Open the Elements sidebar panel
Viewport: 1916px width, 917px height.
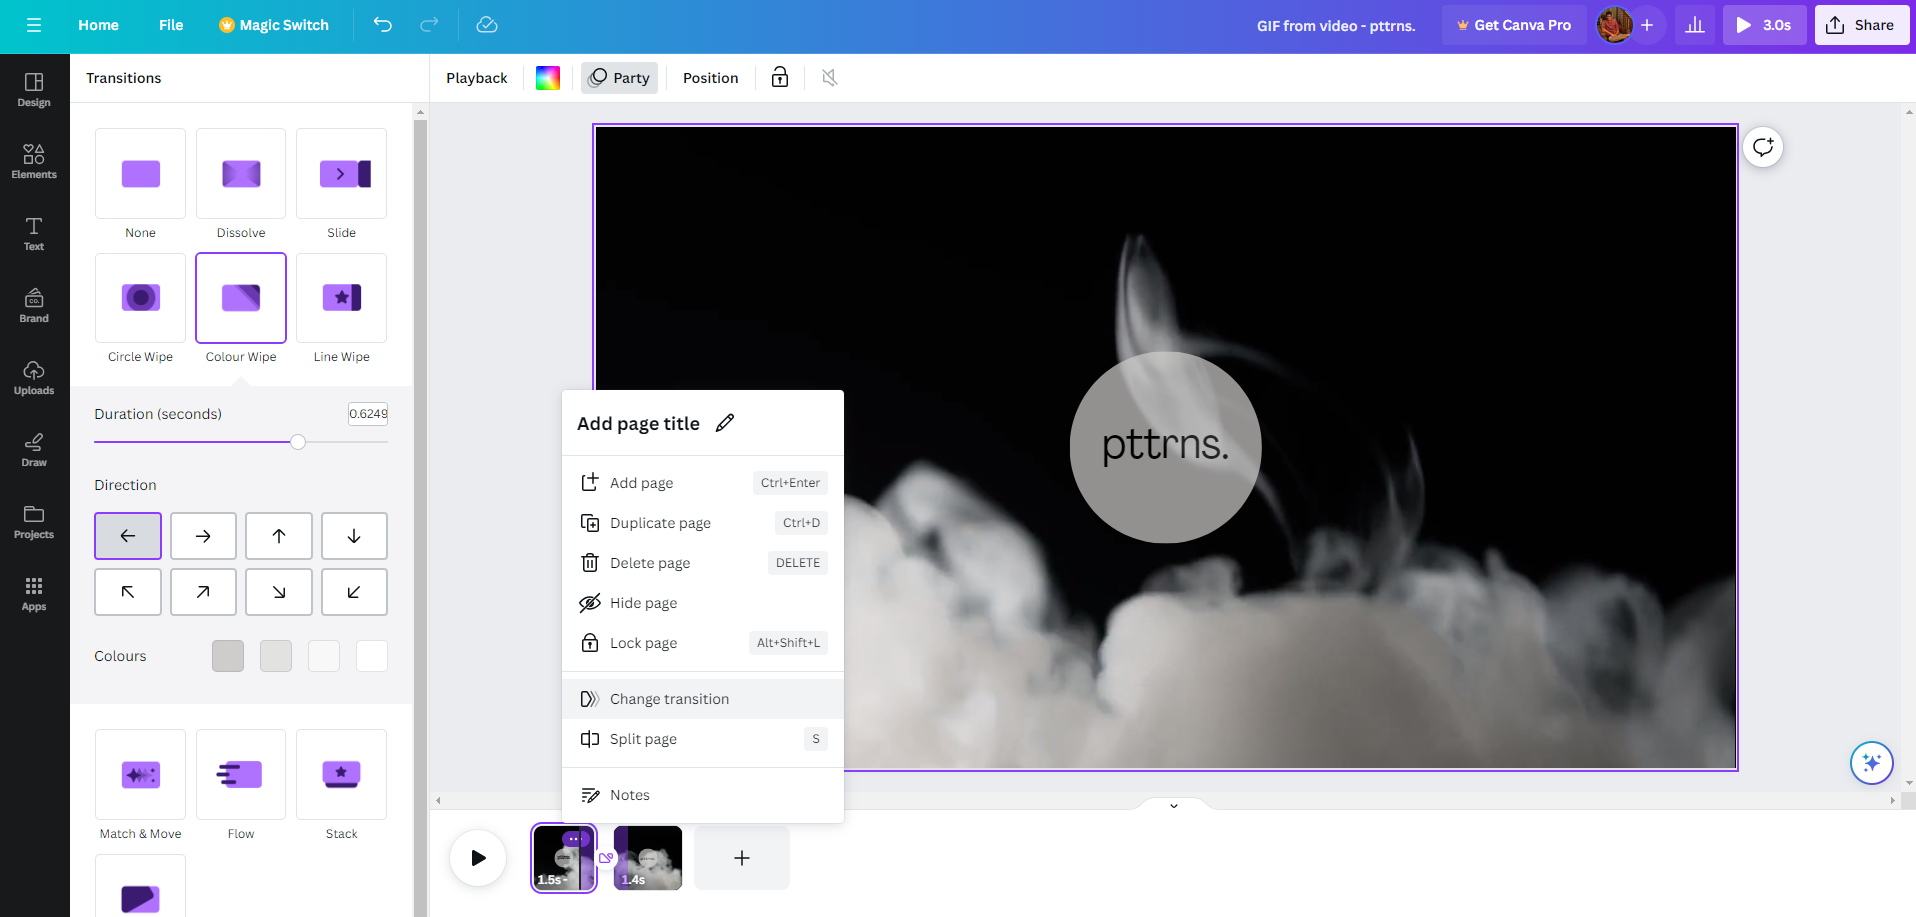coord(34,161)
